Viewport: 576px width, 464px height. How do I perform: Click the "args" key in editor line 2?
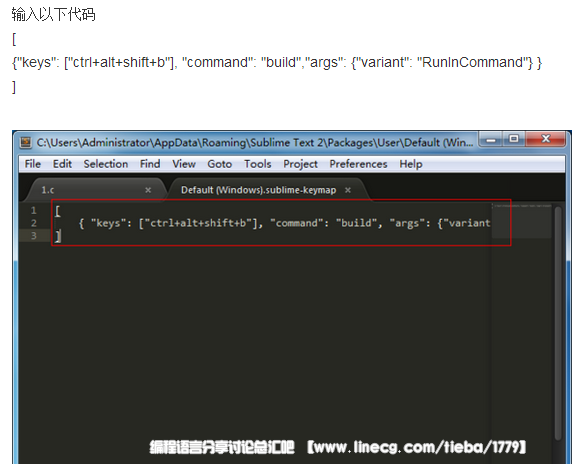[407, 223]
